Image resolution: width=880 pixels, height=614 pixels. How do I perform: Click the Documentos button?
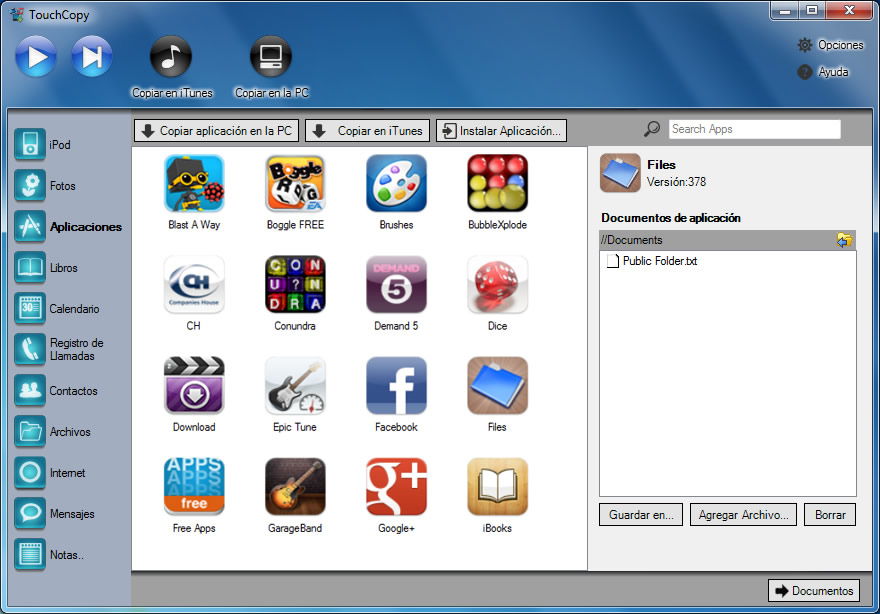point(814,590)
